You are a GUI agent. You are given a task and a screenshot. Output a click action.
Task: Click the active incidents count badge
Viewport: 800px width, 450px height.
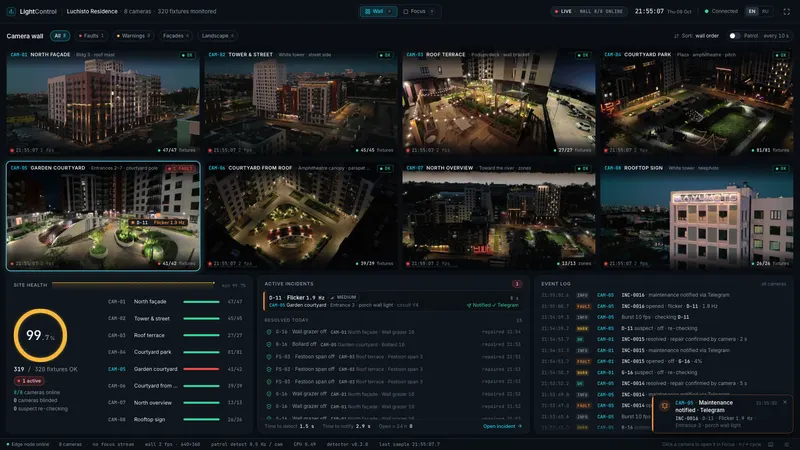517,284
